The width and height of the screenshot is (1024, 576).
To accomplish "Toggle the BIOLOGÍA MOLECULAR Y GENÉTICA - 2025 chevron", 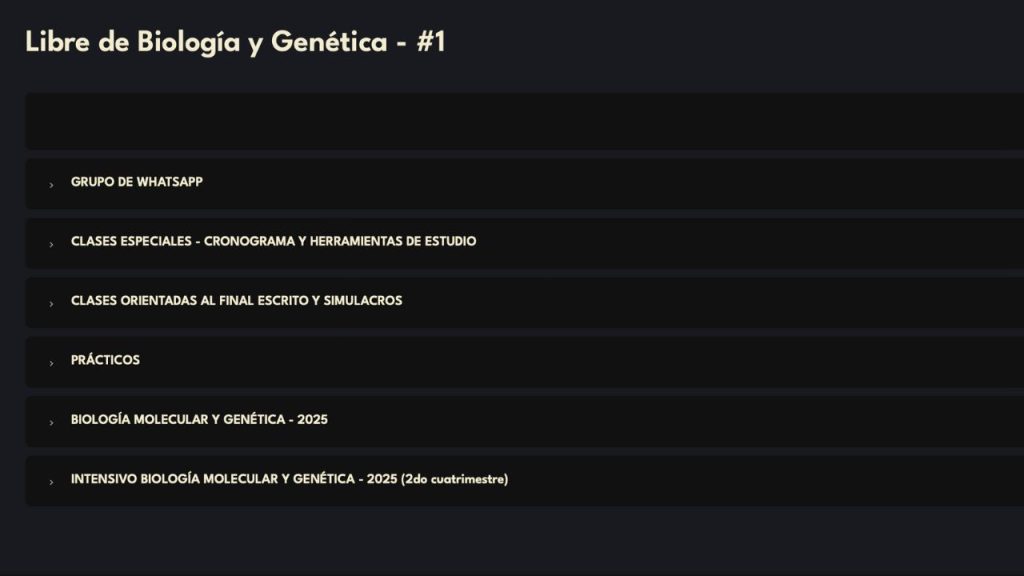I will click(51, 422).
